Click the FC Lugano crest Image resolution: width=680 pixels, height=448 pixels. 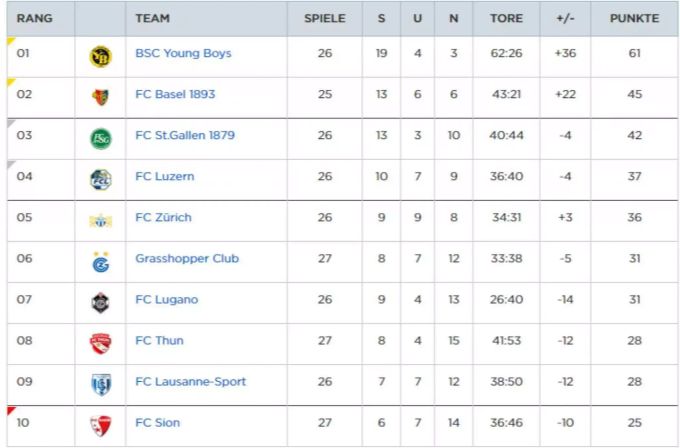tap(101, 303)
